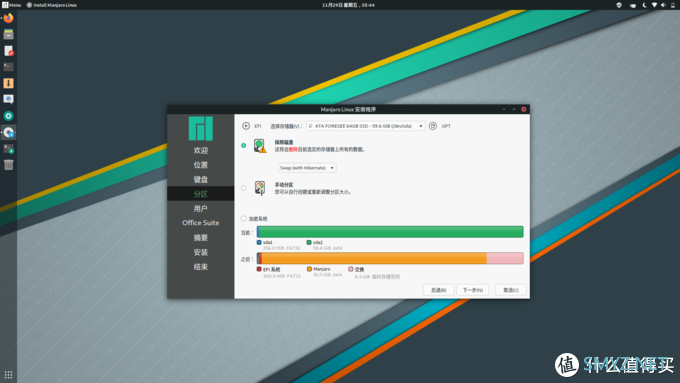
Task: Enable the encrypt system (加密系统) checkbox
Action: click(244, 219)
